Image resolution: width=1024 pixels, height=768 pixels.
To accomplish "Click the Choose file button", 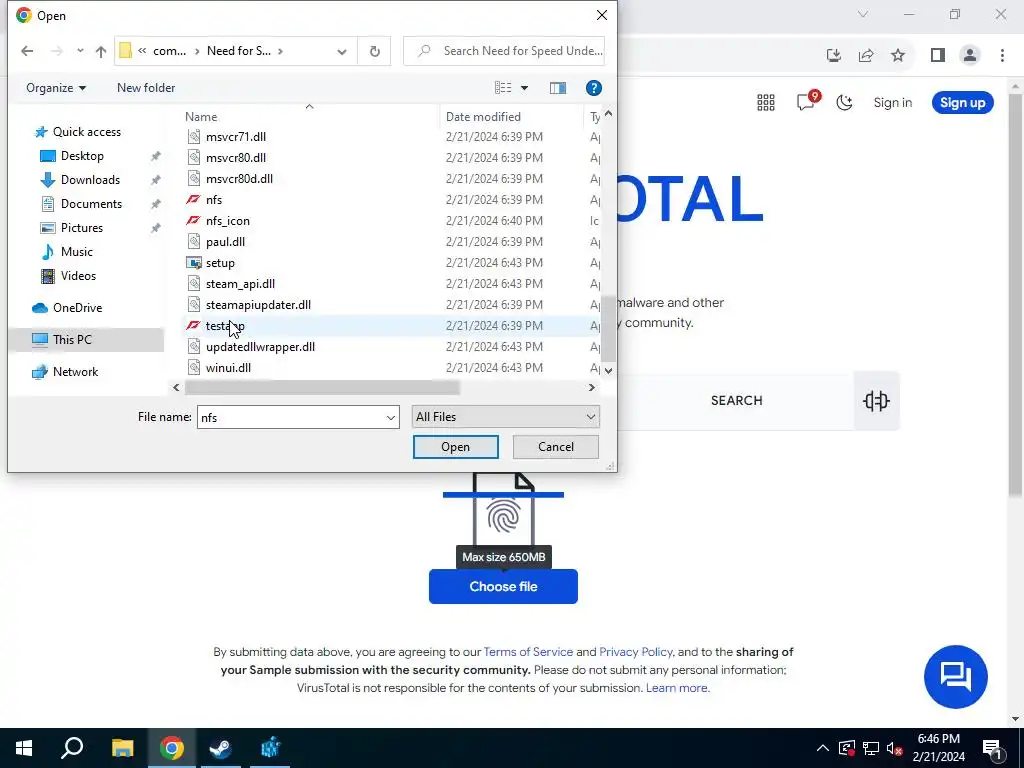I will 503,586.
